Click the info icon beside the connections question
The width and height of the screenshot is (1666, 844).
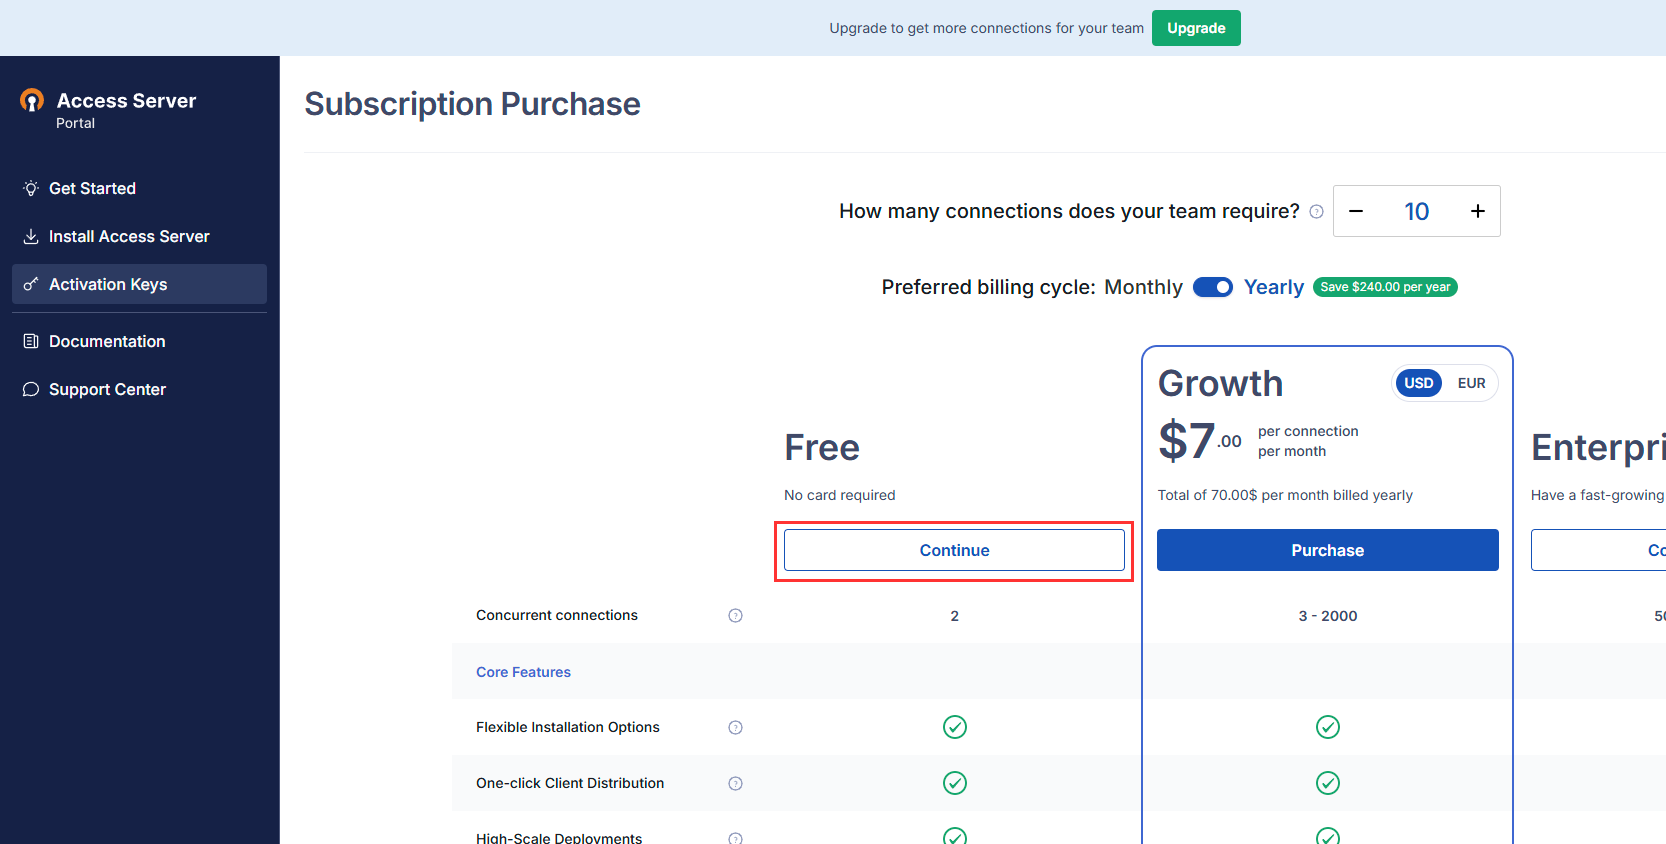(1316, 211)
